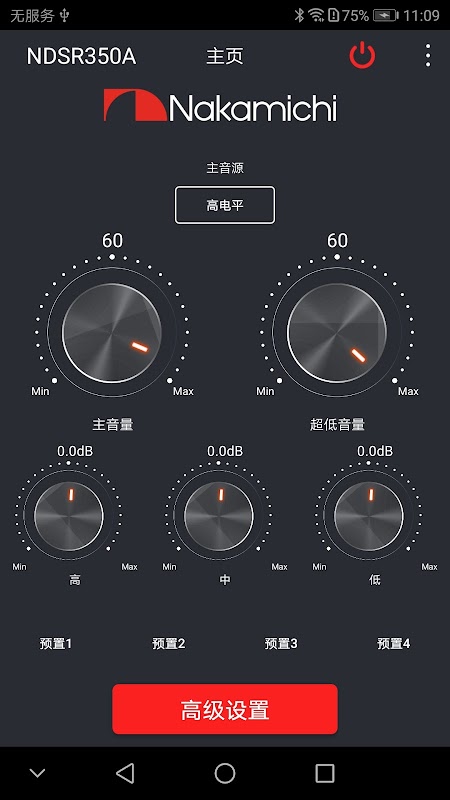This screenshot has width=450, height=800.
Task: Click the Max label of 高 knob
Action: [130, 567]
